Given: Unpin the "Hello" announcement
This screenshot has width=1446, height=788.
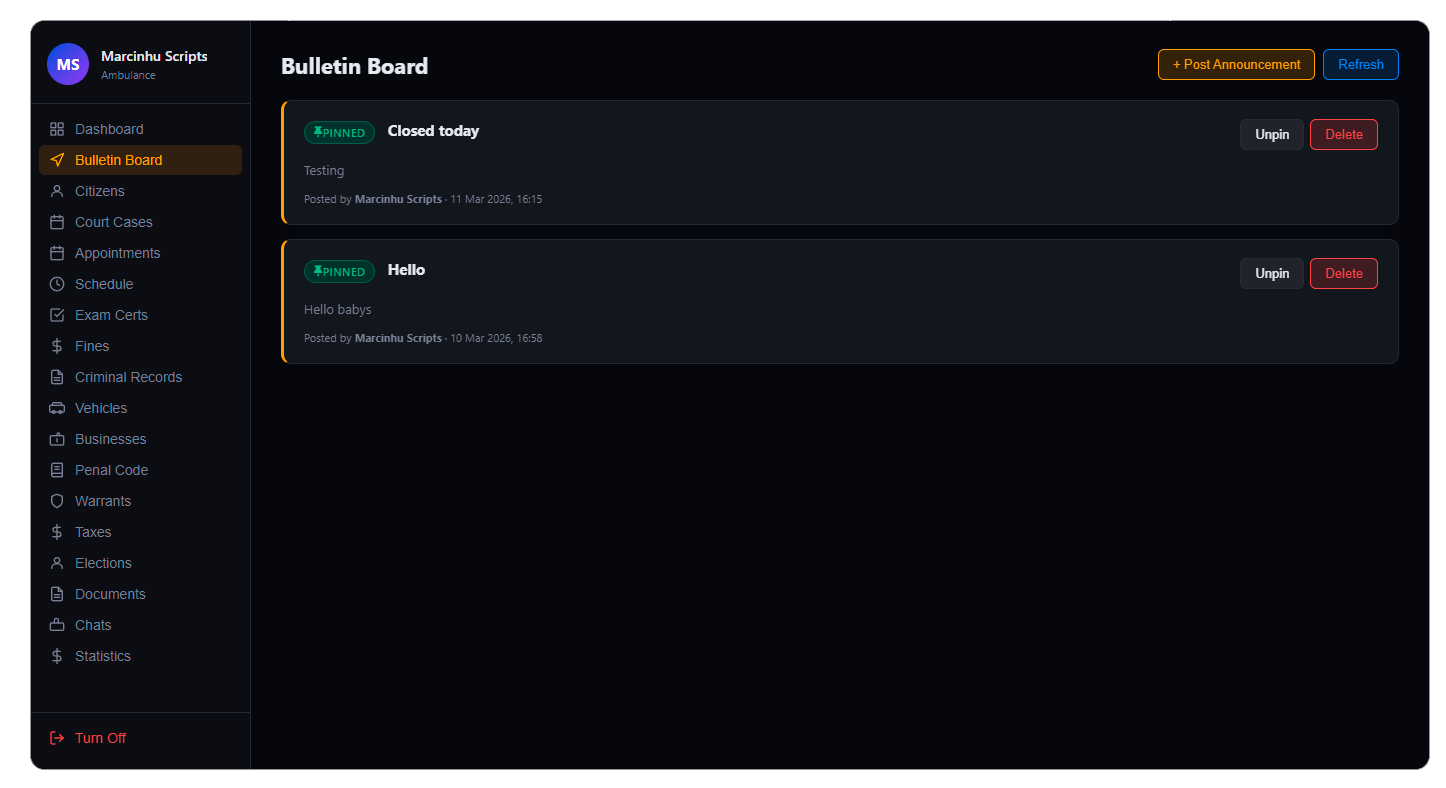Looking at the screenshot, I should pyautogui.click(x=1272, y=274).
